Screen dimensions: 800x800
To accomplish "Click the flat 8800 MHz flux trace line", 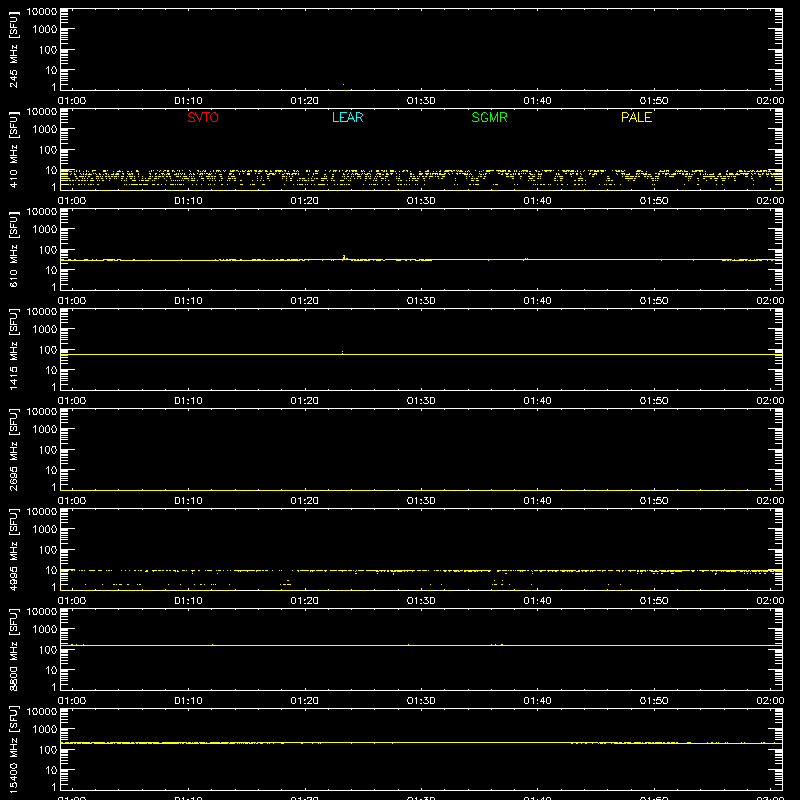I will (x=421, y=645).
